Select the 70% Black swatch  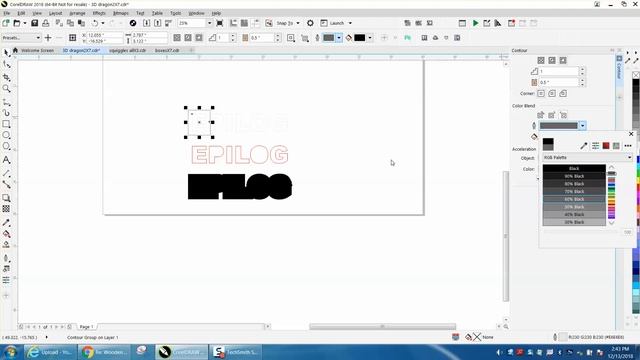click(x=574, y=191)
